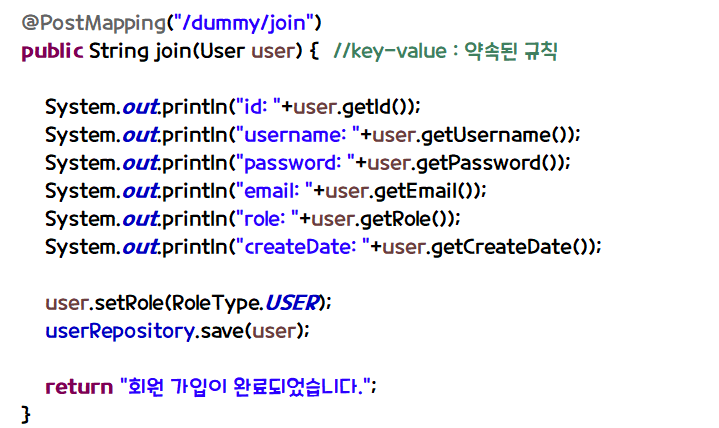The height and width of the screenshot is (428, 719).
Task: Click the italic USER enum constant
Action: tap(292, 303)
